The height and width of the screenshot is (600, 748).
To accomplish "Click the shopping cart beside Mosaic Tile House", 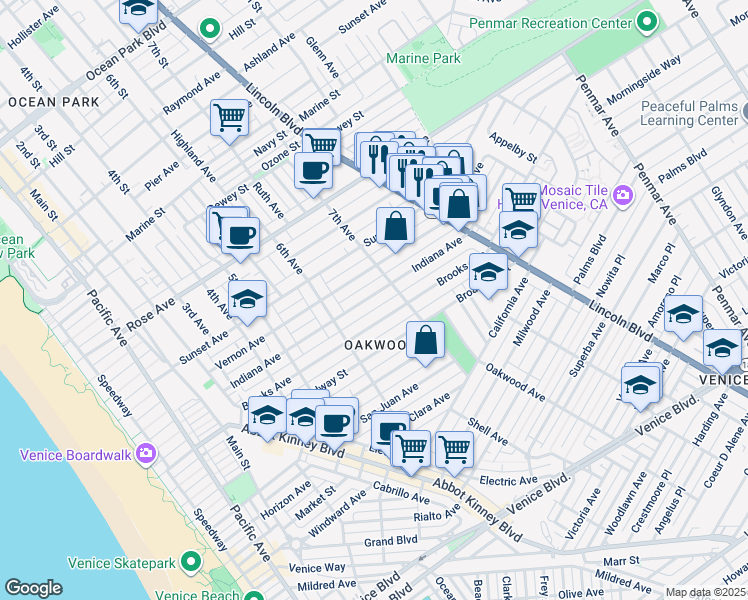I will pos(520,199).
